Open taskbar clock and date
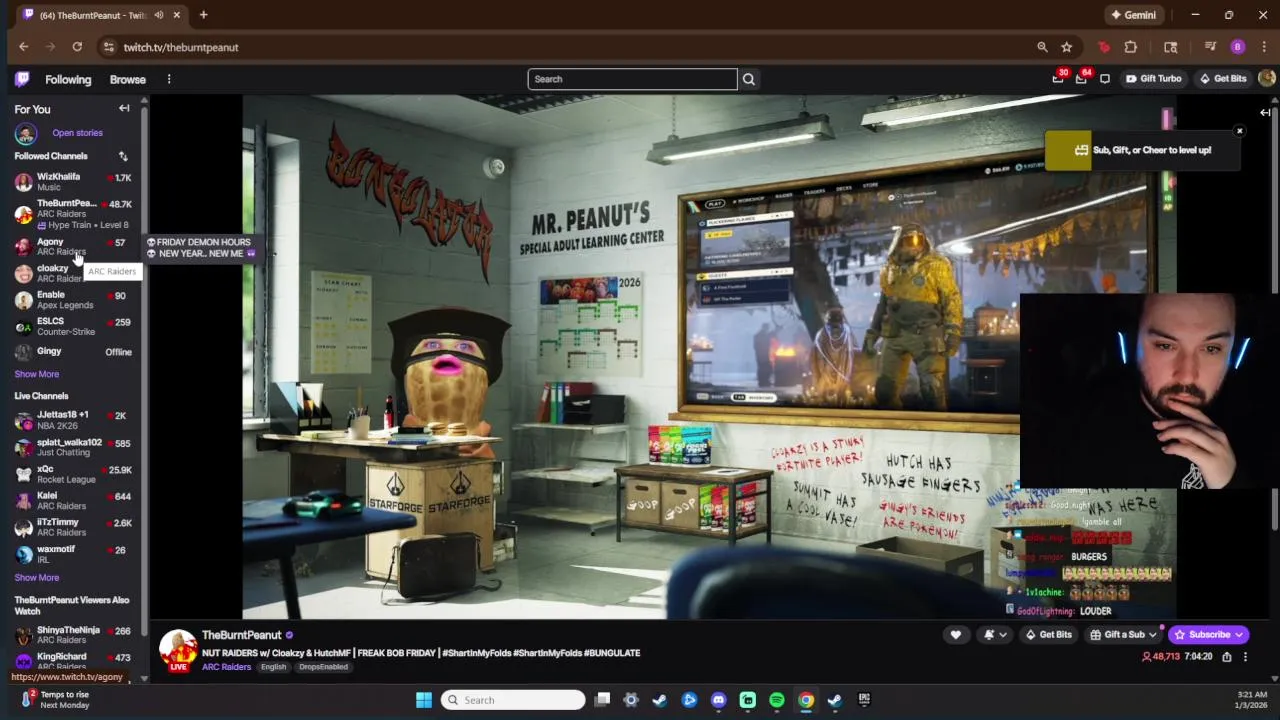Viewport: 1280px width, 720px height. [1251, 700]
